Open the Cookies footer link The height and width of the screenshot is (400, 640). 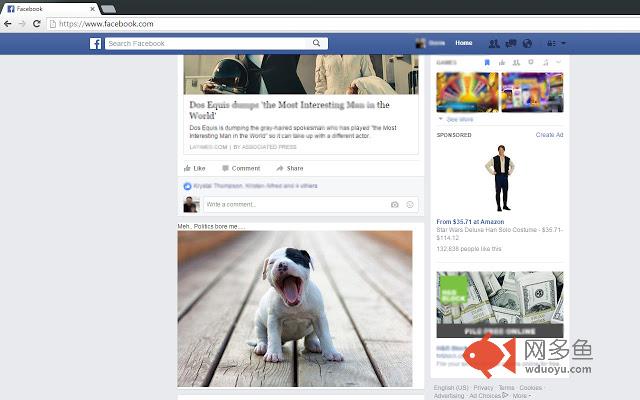(531, 387)
